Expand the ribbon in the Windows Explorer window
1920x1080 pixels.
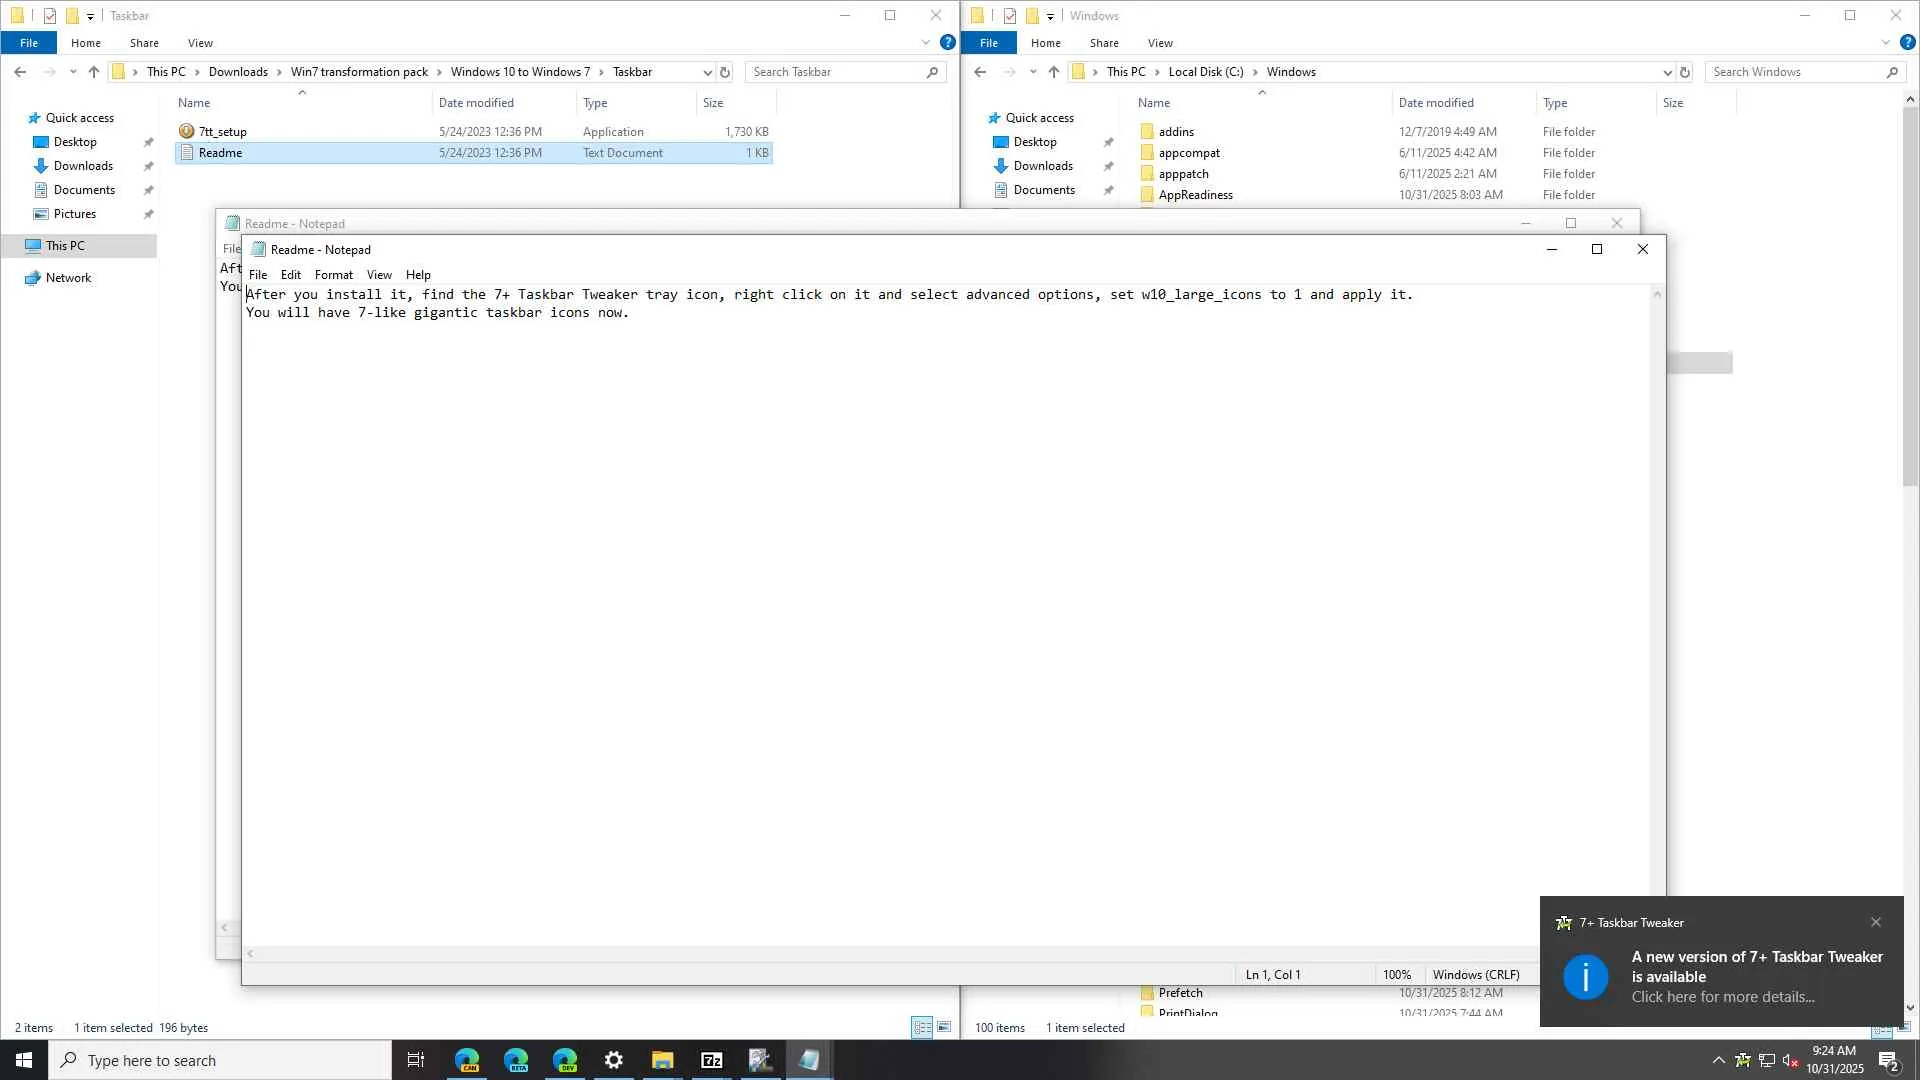point(1885,43)
